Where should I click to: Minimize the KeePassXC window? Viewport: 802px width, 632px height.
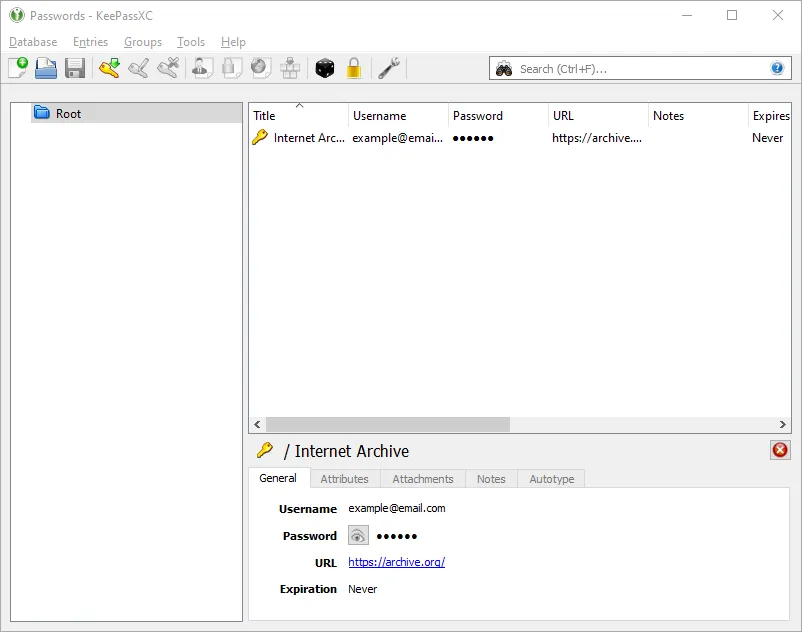point(687,15)
